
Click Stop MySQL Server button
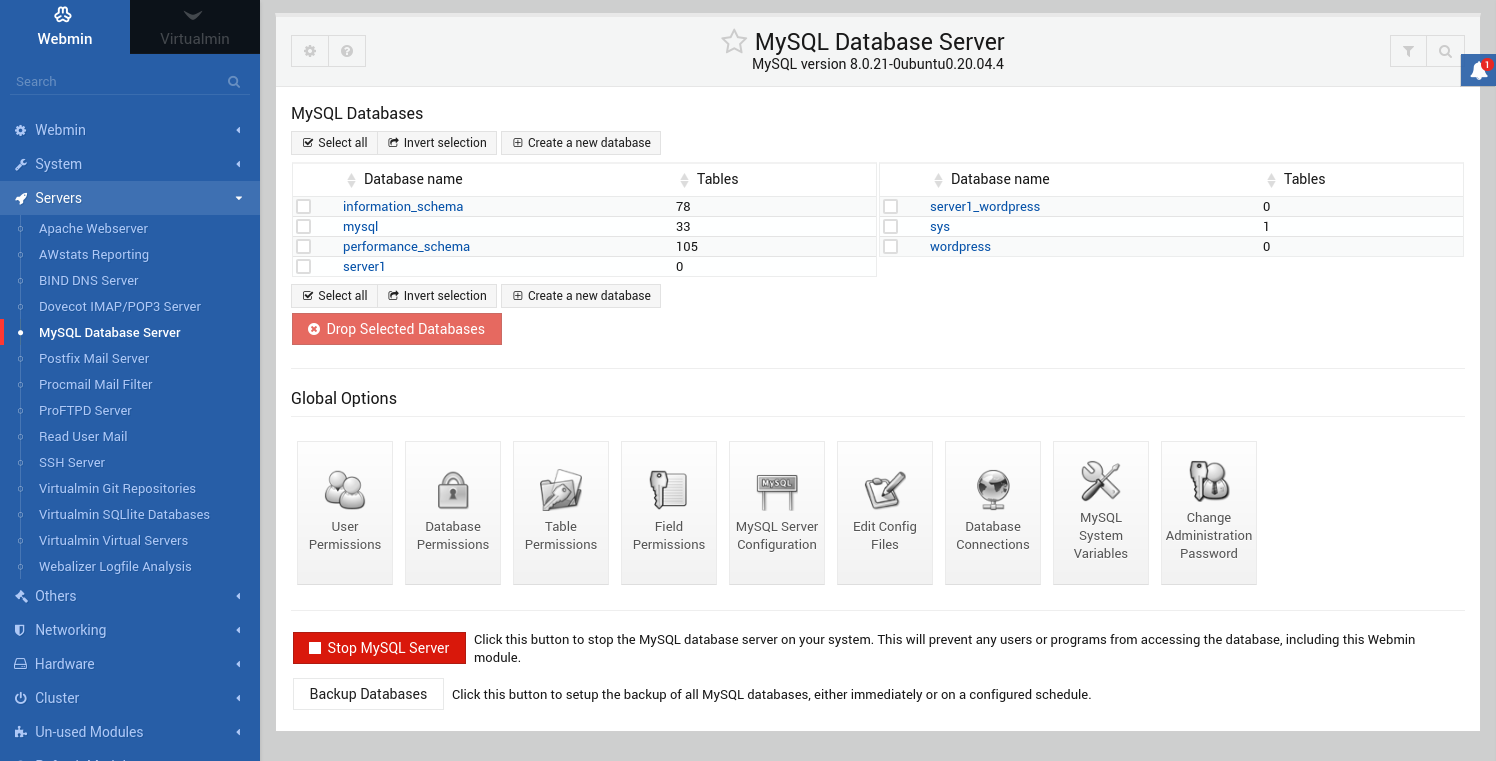379,648
